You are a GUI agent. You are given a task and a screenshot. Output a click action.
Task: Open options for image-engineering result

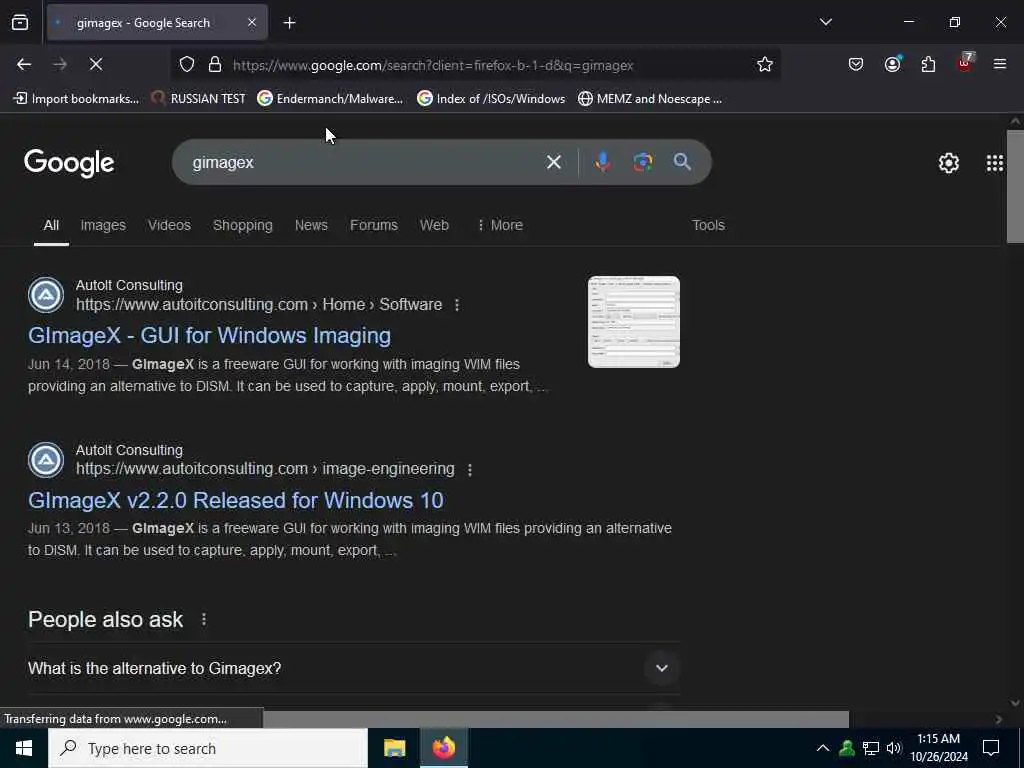pyautogui.click(x=470, y=470)
